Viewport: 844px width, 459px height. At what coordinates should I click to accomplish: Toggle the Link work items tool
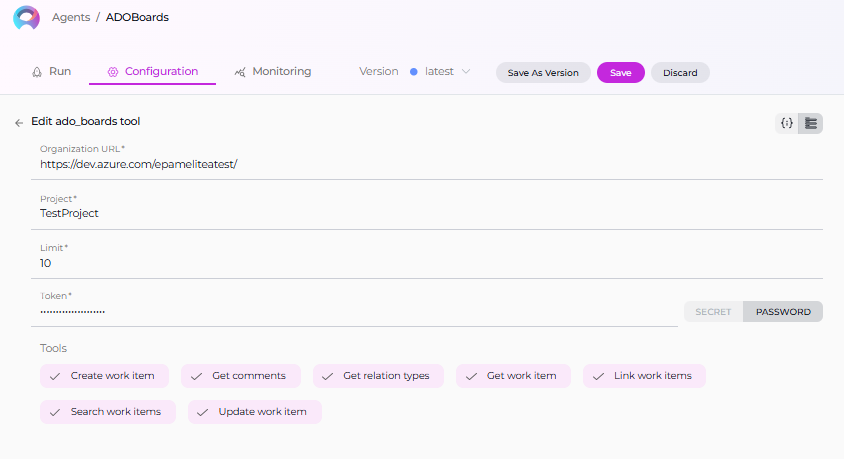[x=644, y=376]
